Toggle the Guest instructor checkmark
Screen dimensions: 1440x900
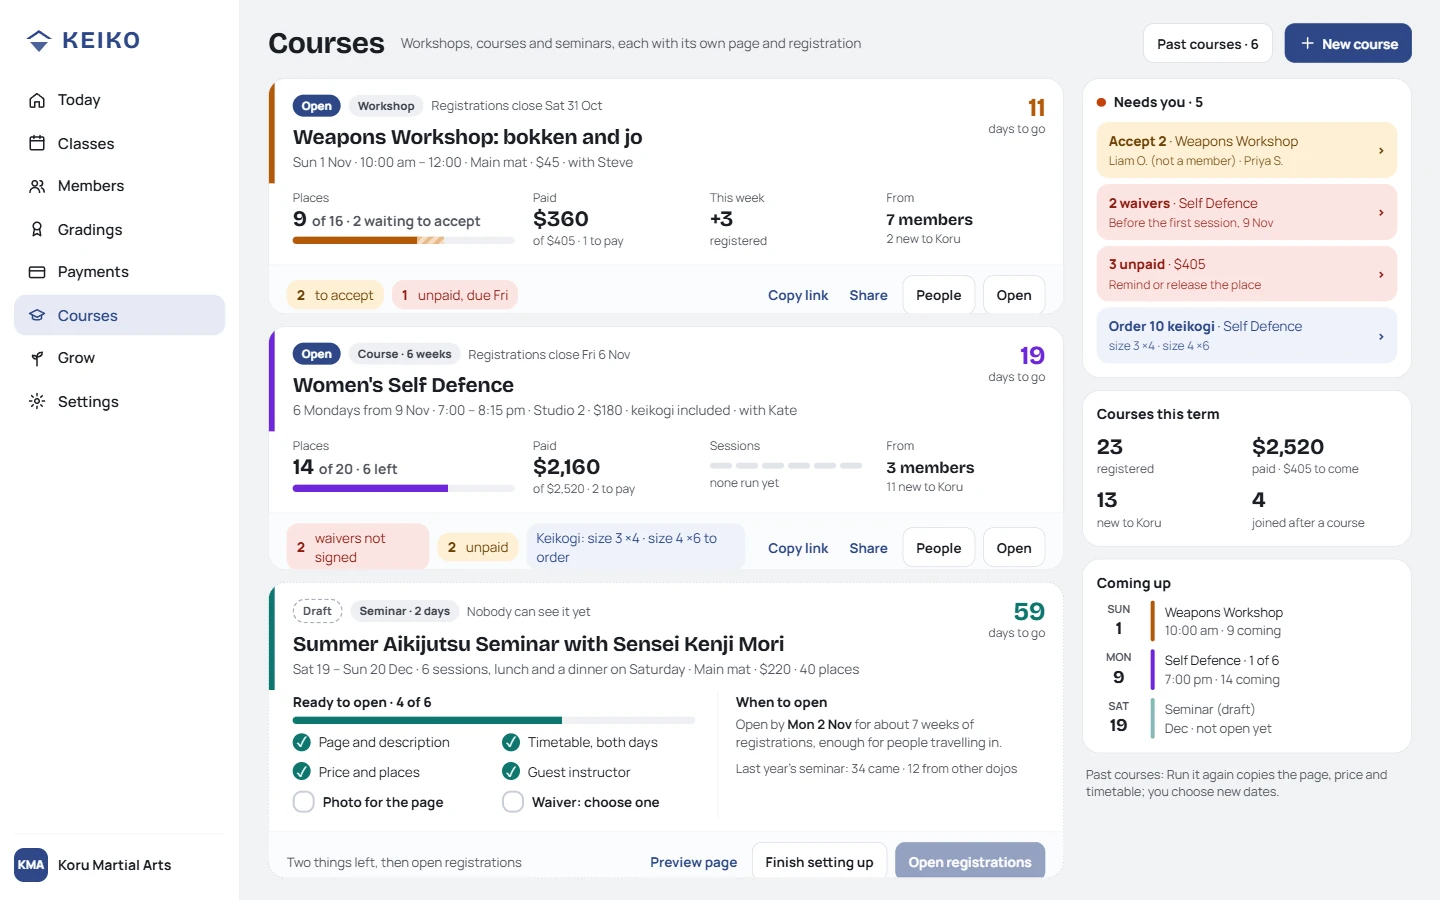tap(511, 771)
